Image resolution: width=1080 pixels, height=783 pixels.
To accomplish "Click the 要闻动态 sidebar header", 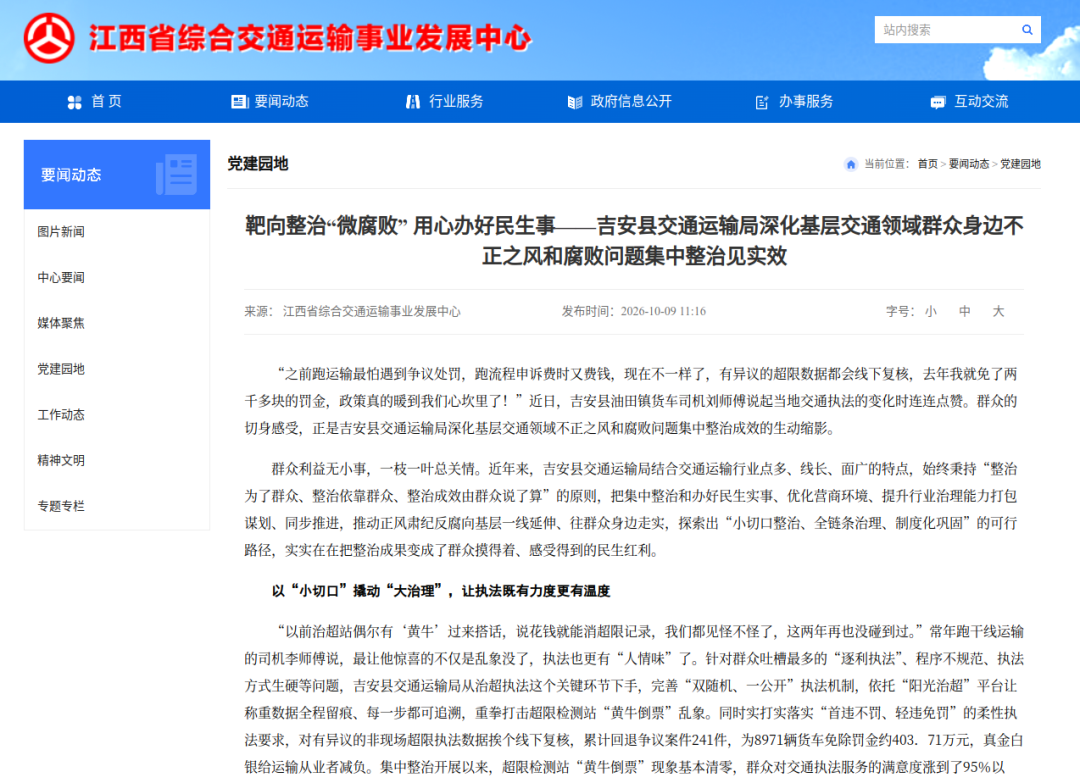I will pos(117,174).
